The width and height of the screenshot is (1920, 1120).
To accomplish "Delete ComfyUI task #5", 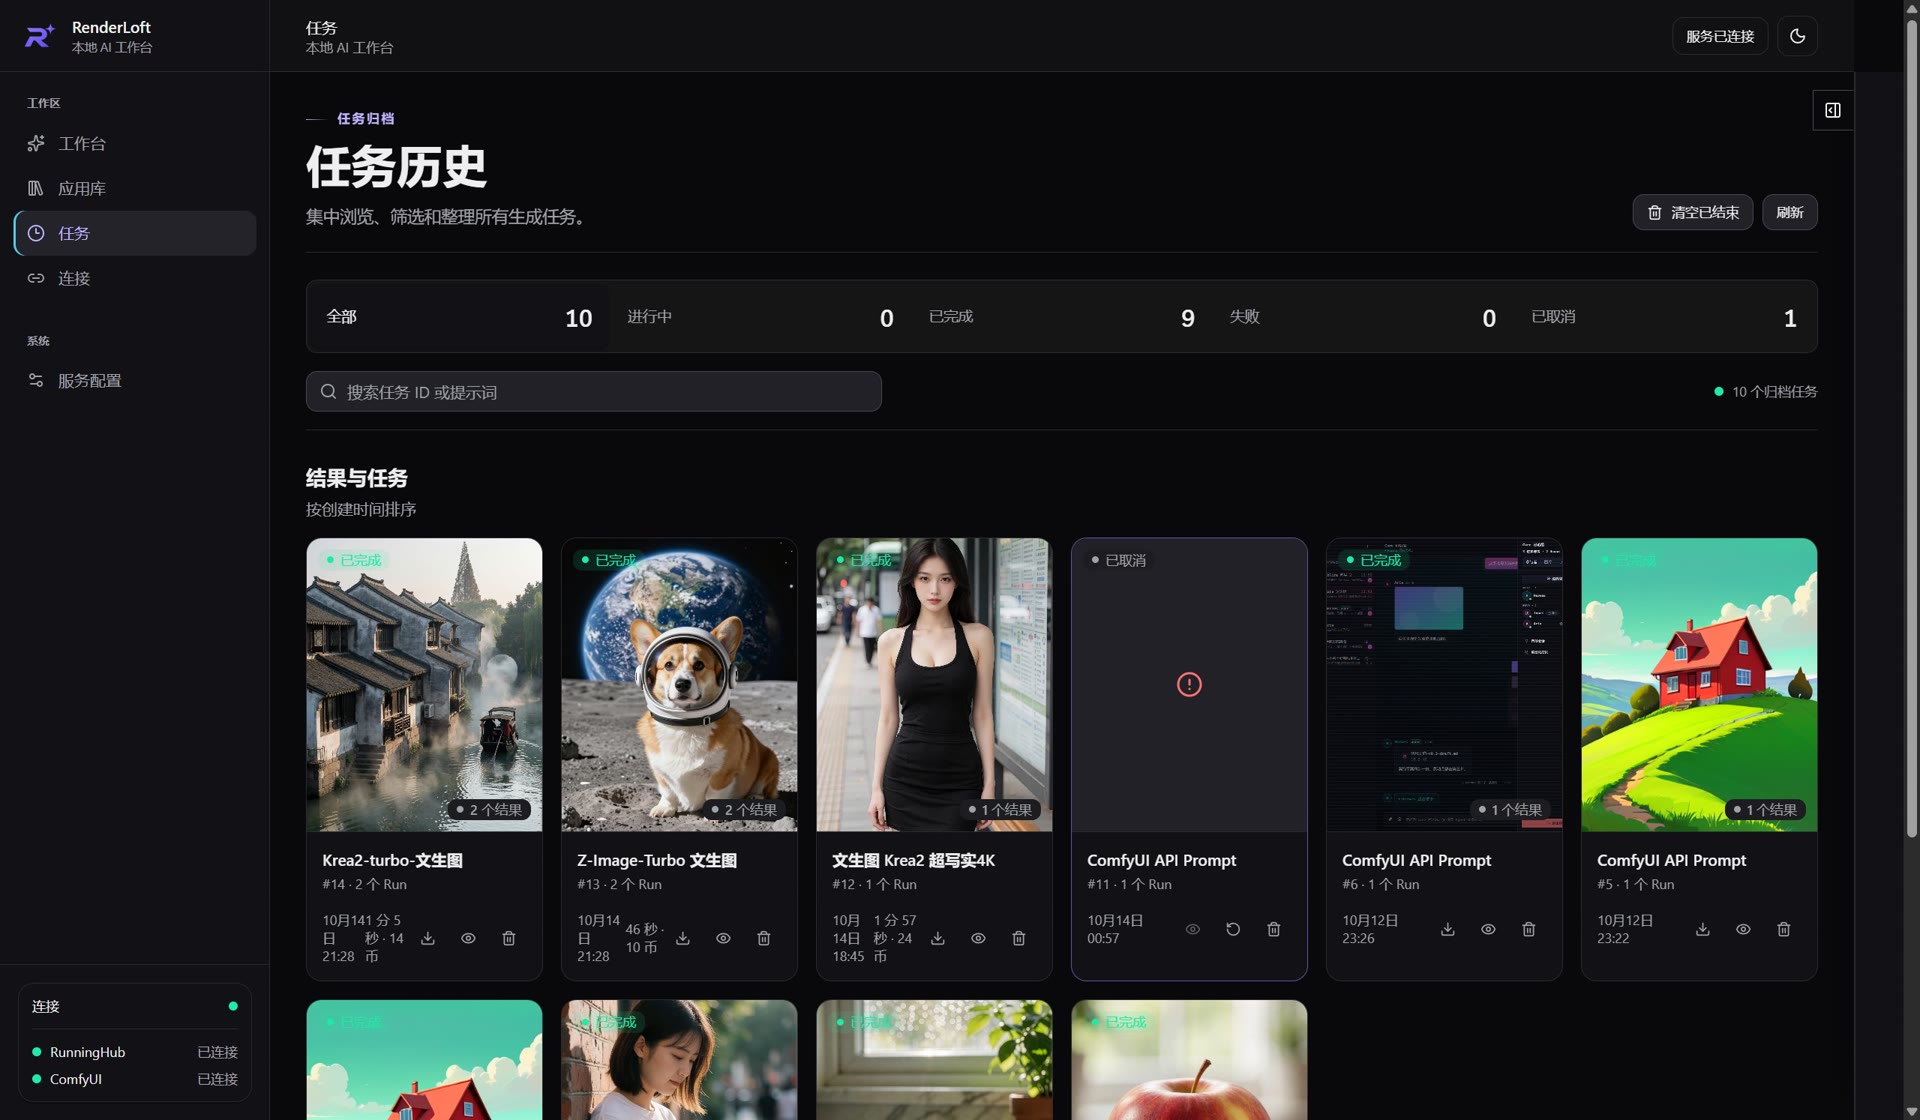I will click(1783, 930).
